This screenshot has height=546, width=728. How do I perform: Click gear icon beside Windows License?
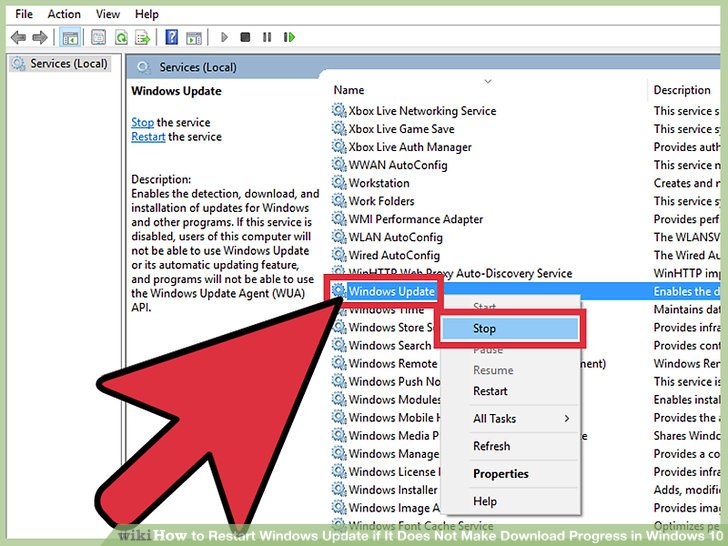click(339, 471)
